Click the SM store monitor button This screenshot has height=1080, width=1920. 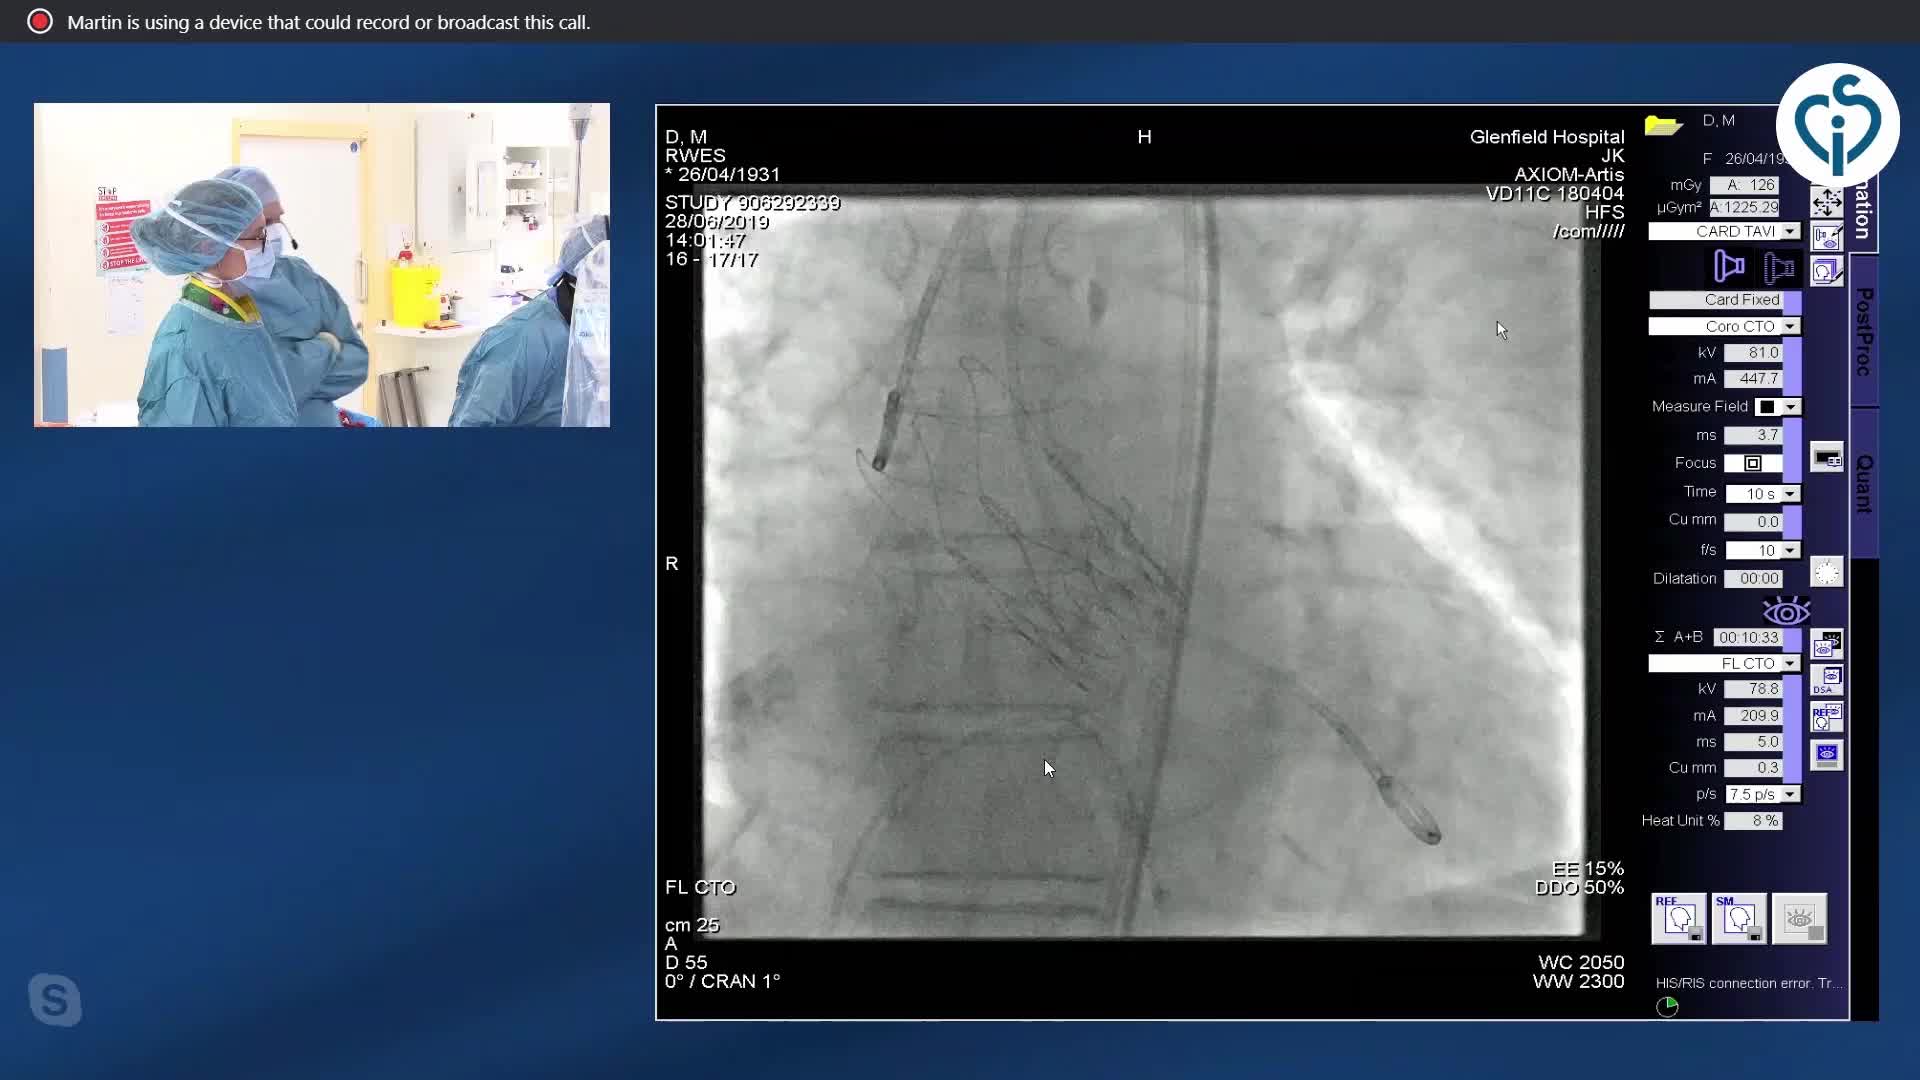tap(1738, 918)
